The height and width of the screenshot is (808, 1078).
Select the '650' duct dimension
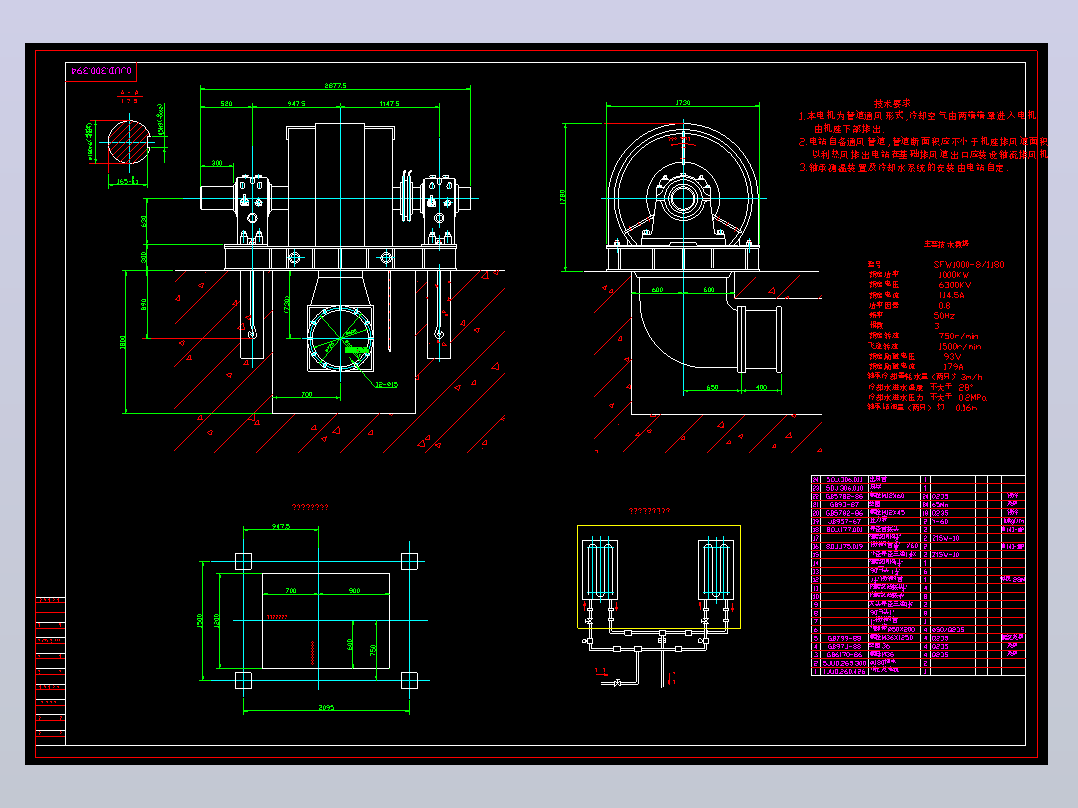tap(712, 388)
